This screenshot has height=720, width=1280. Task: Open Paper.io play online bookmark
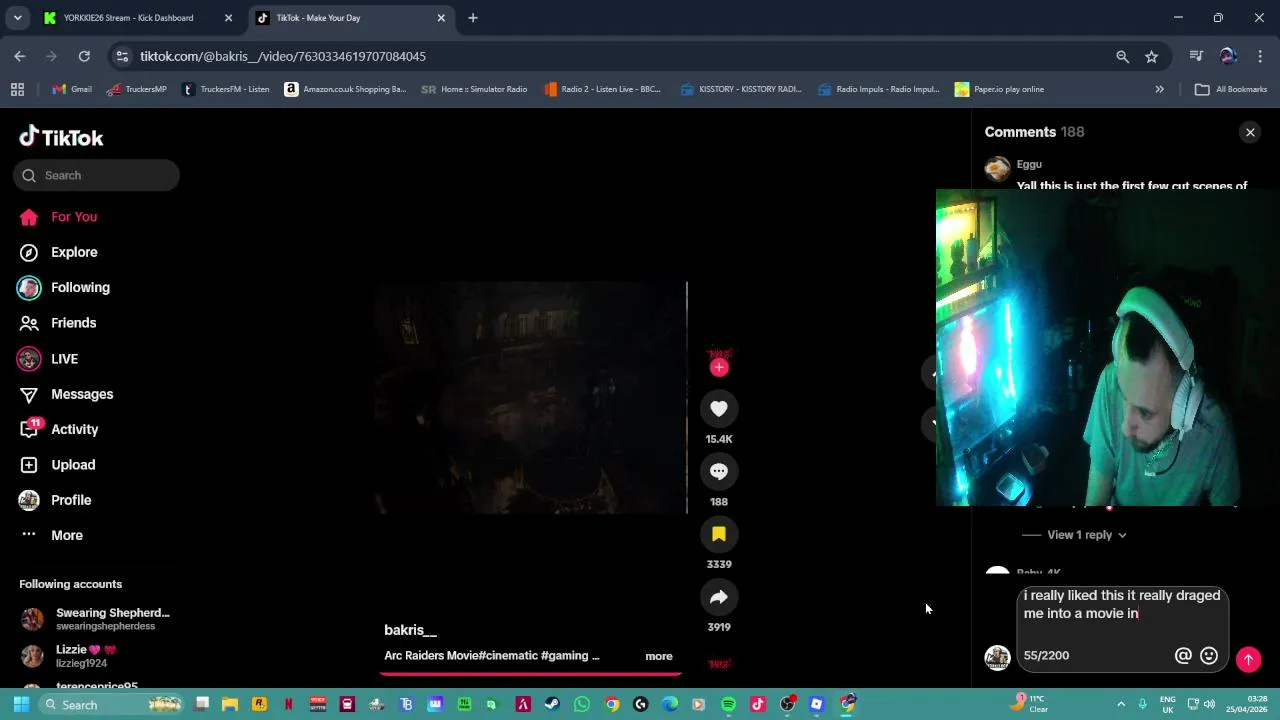tap(999, 89)
